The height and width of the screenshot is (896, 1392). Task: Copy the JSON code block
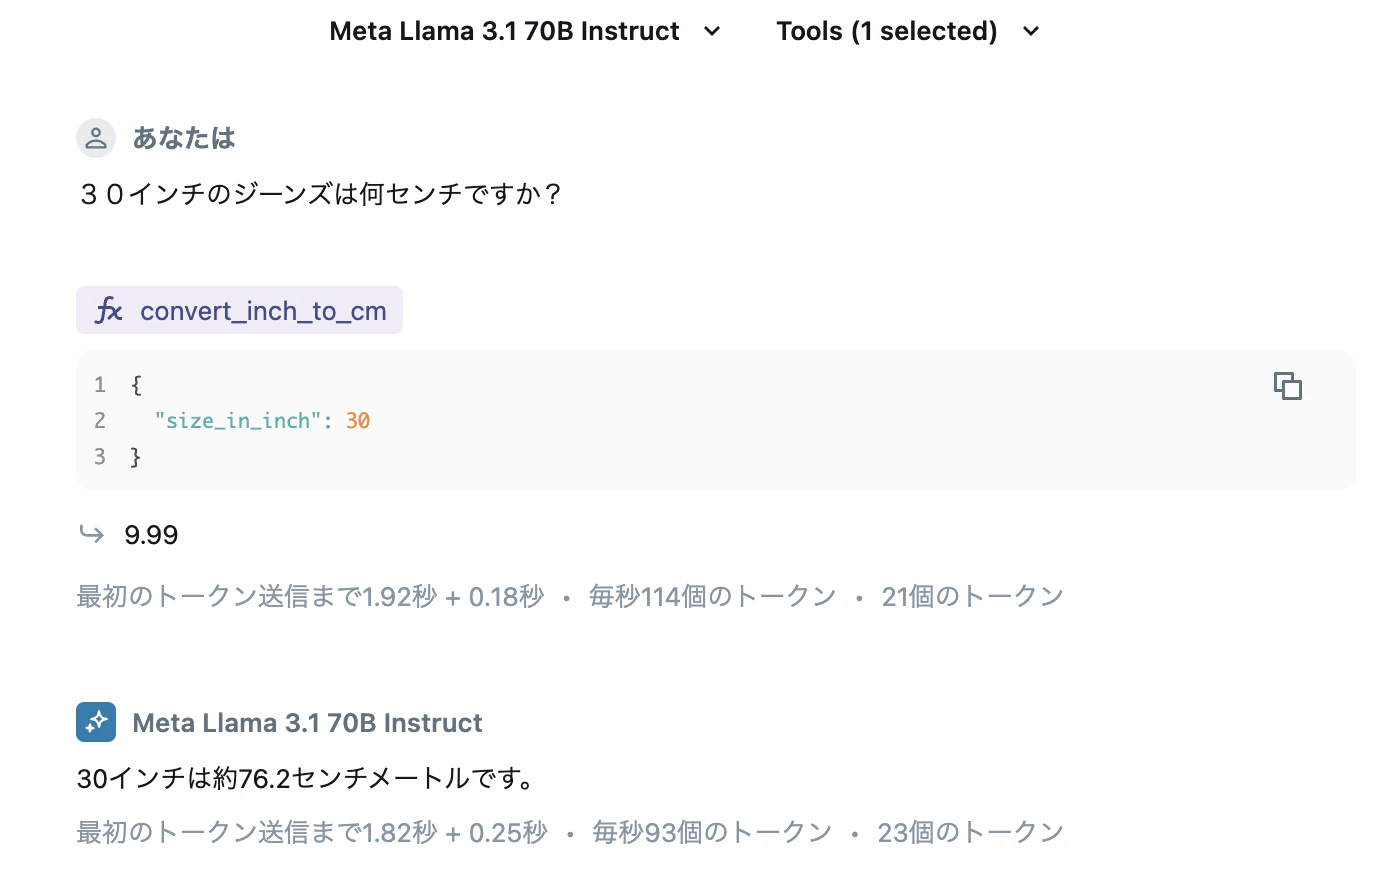[x=1287, y=385]
